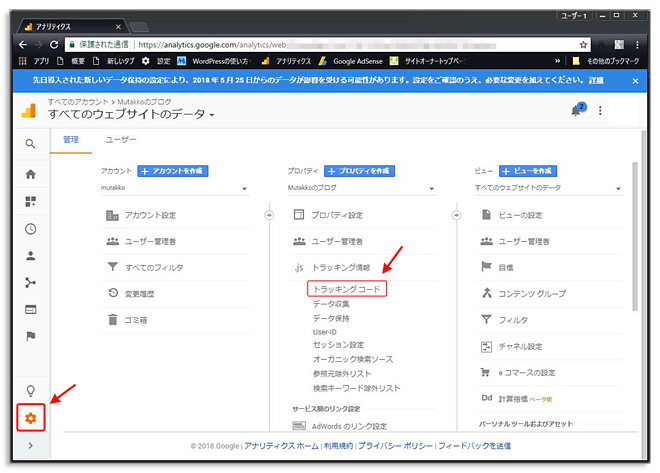Open 検索キーワード除外リスト
The image size is (660, 473).
[x=357, y=388]
